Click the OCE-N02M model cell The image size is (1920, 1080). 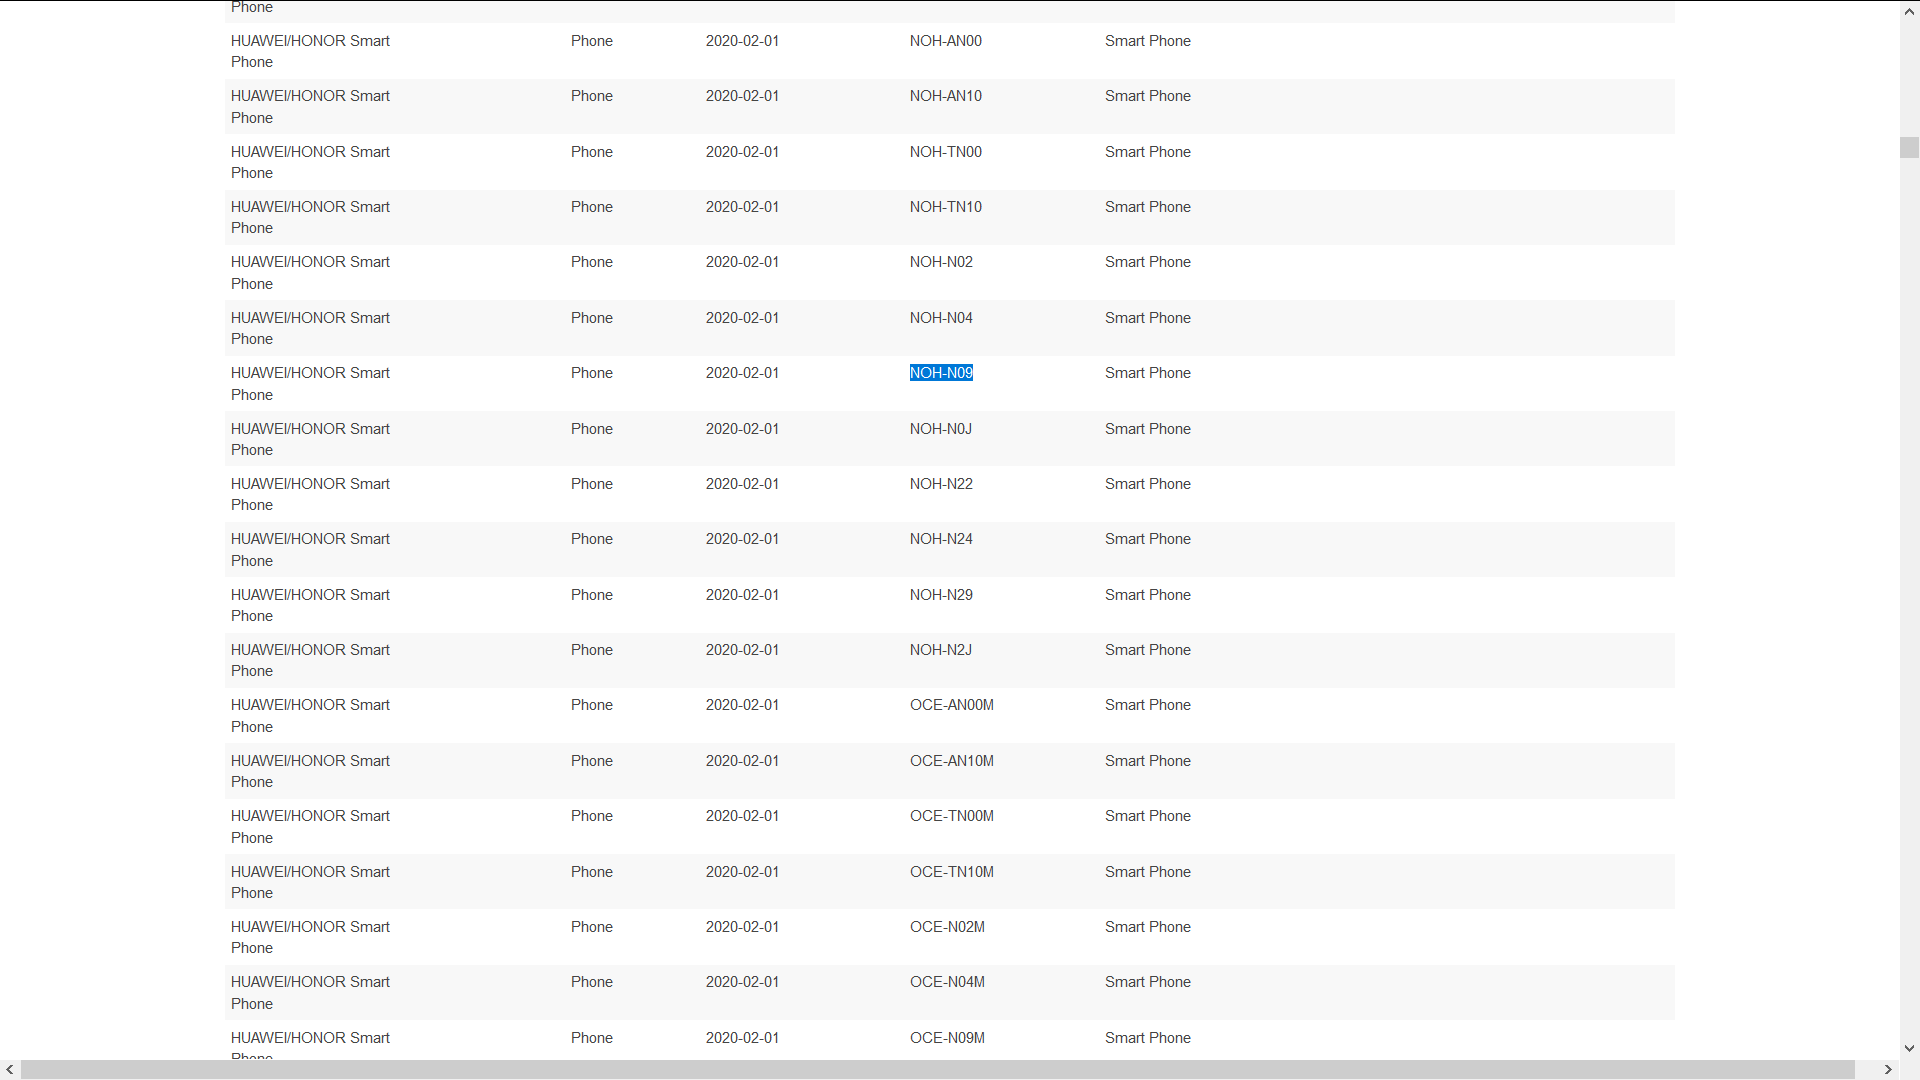(947, 927)
